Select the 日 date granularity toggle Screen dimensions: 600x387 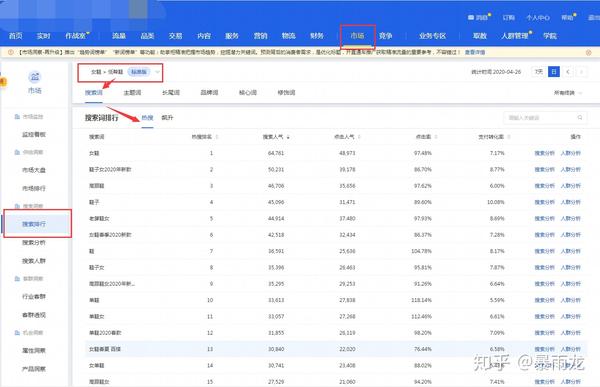[x=554, y=72]
